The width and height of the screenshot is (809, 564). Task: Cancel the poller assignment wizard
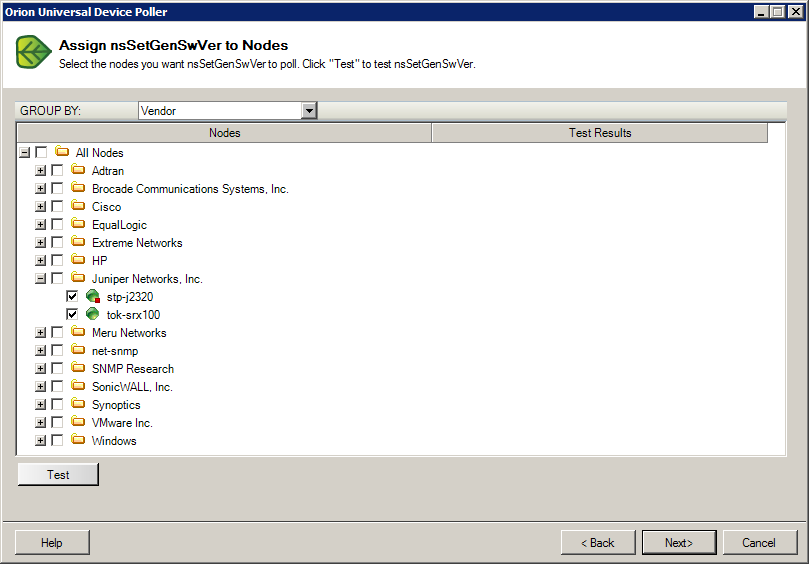click(x=759, y=542)
